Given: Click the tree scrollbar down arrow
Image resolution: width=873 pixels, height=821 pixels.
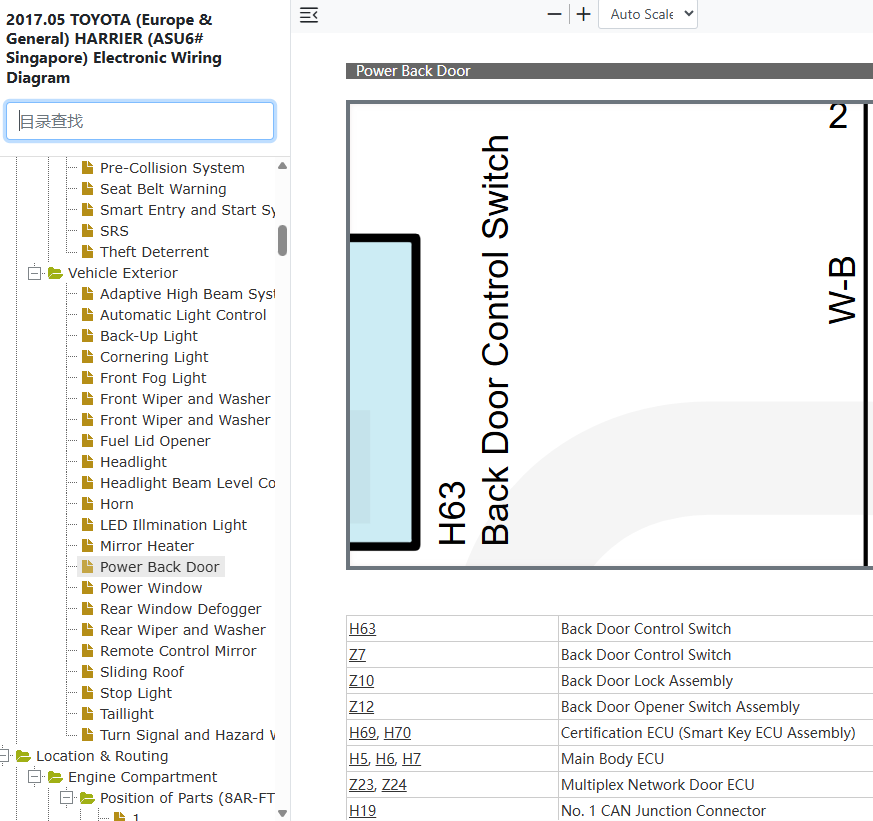Looking at the screenshot, I should pyautogui.click(x=282, y=813).
